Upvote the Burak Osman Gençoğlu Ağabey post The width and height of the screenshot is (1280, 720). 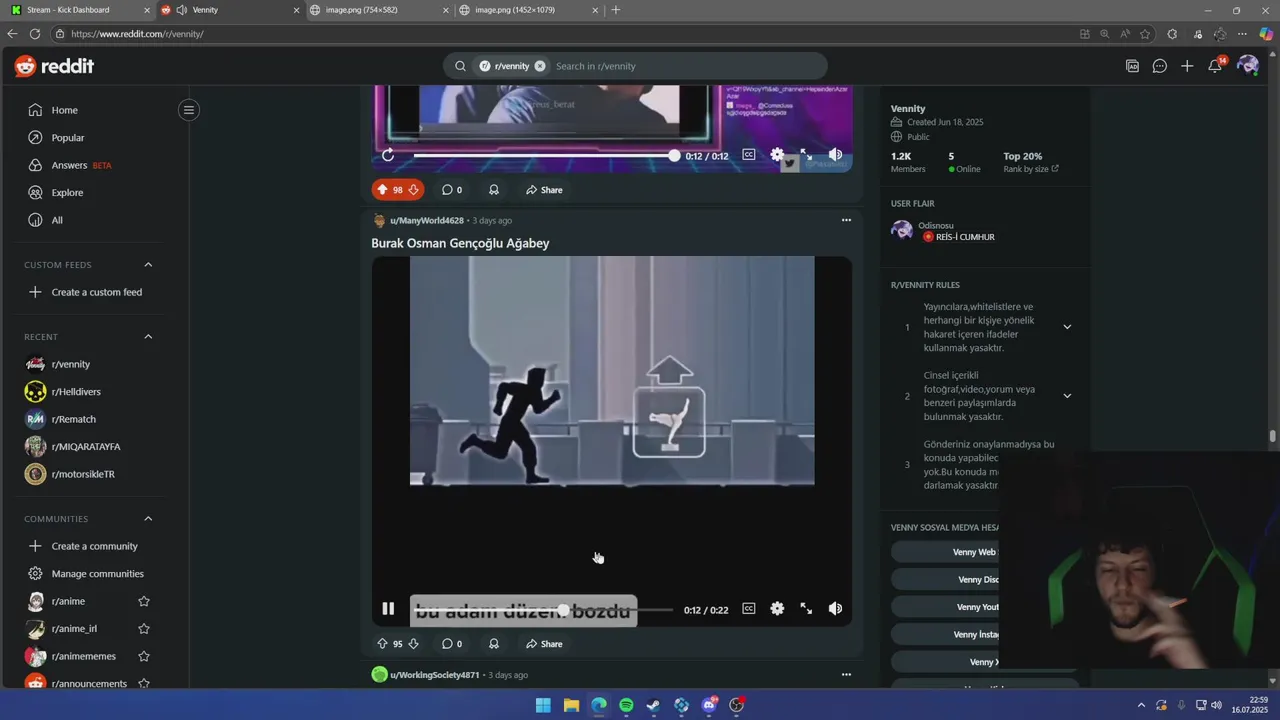click(x=382, y=644)
